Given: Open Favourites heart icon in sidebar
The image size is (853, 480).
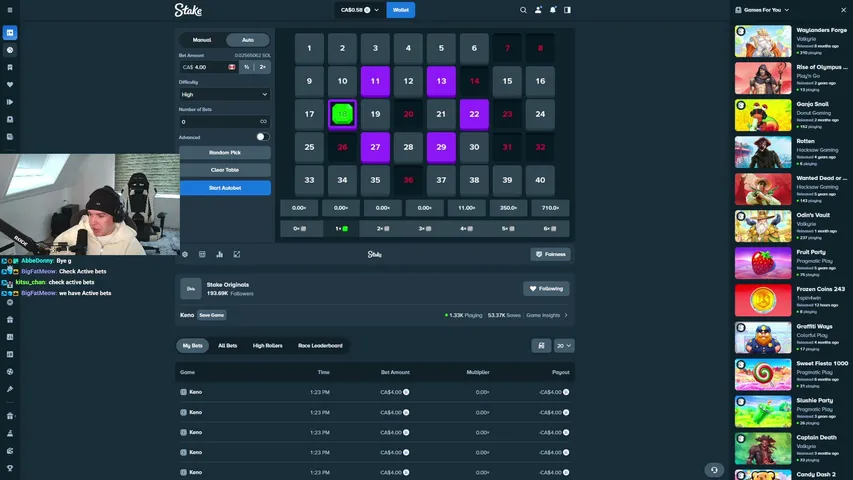Looking at the screenshot, I should pyautogui.click(x=10, y=85).
